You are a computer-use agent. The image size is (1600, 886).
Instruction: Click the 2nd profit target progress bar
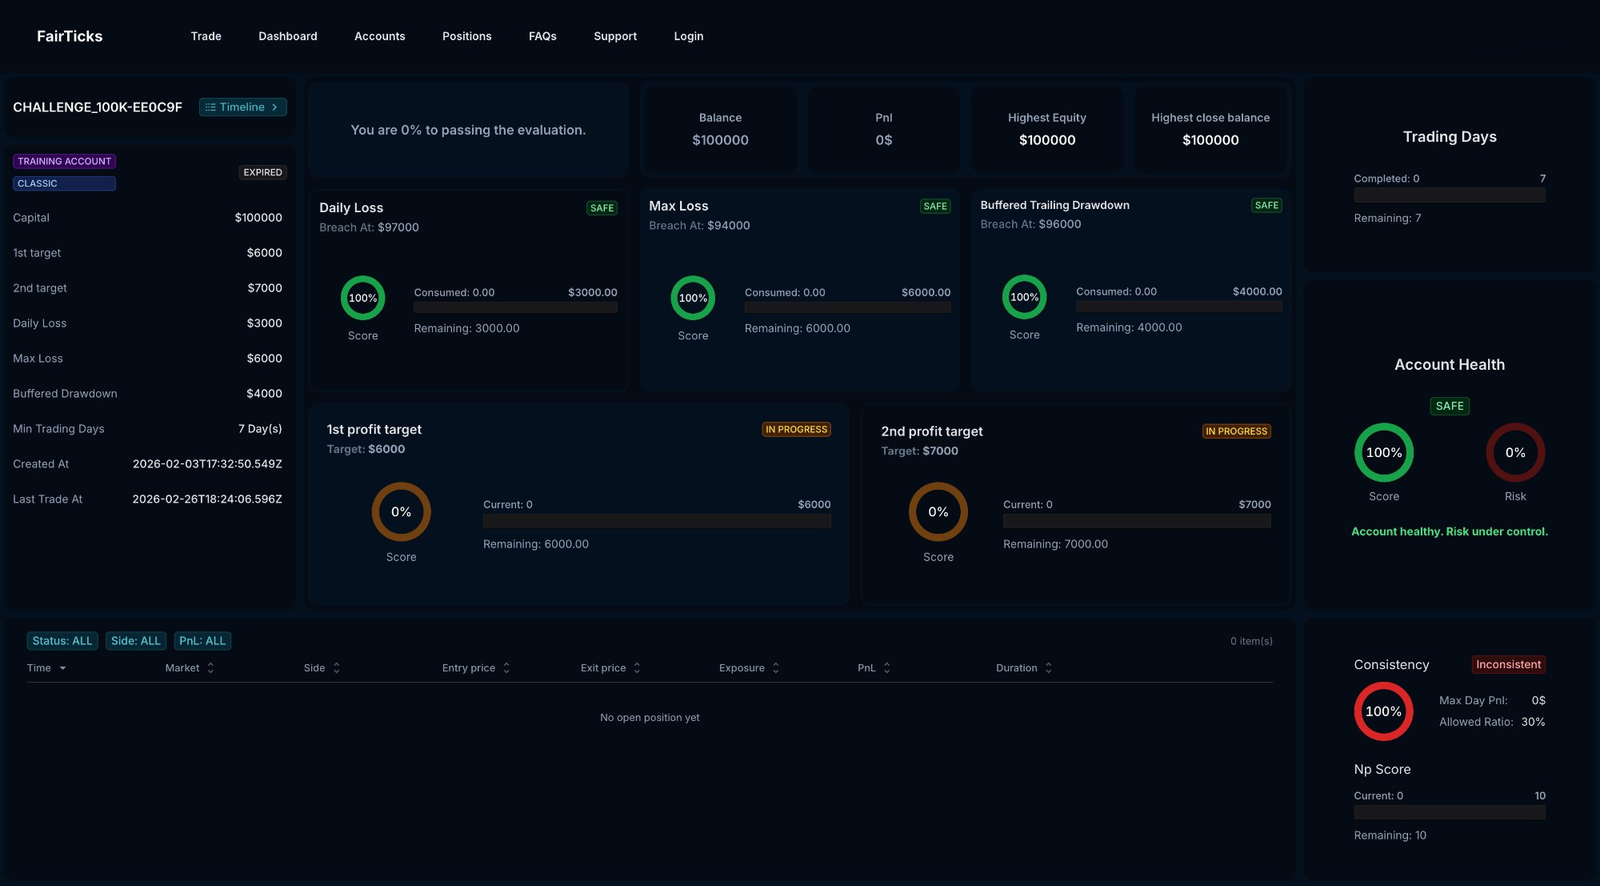pos(1137,521)
